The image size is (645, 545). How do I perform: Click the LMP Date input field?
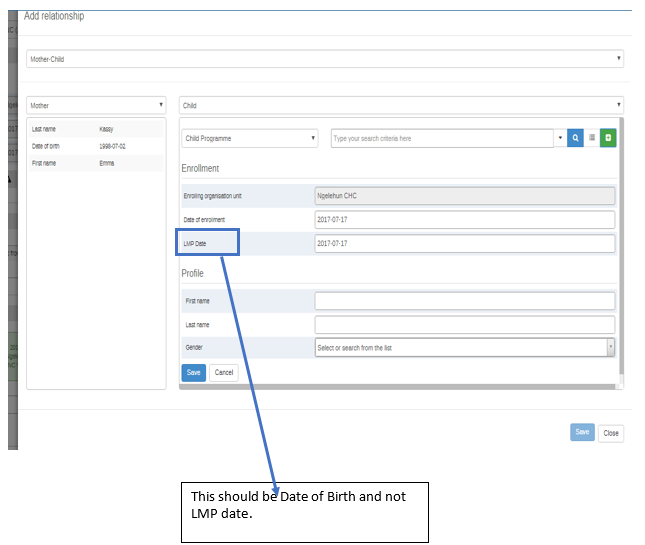pos(464,243)
